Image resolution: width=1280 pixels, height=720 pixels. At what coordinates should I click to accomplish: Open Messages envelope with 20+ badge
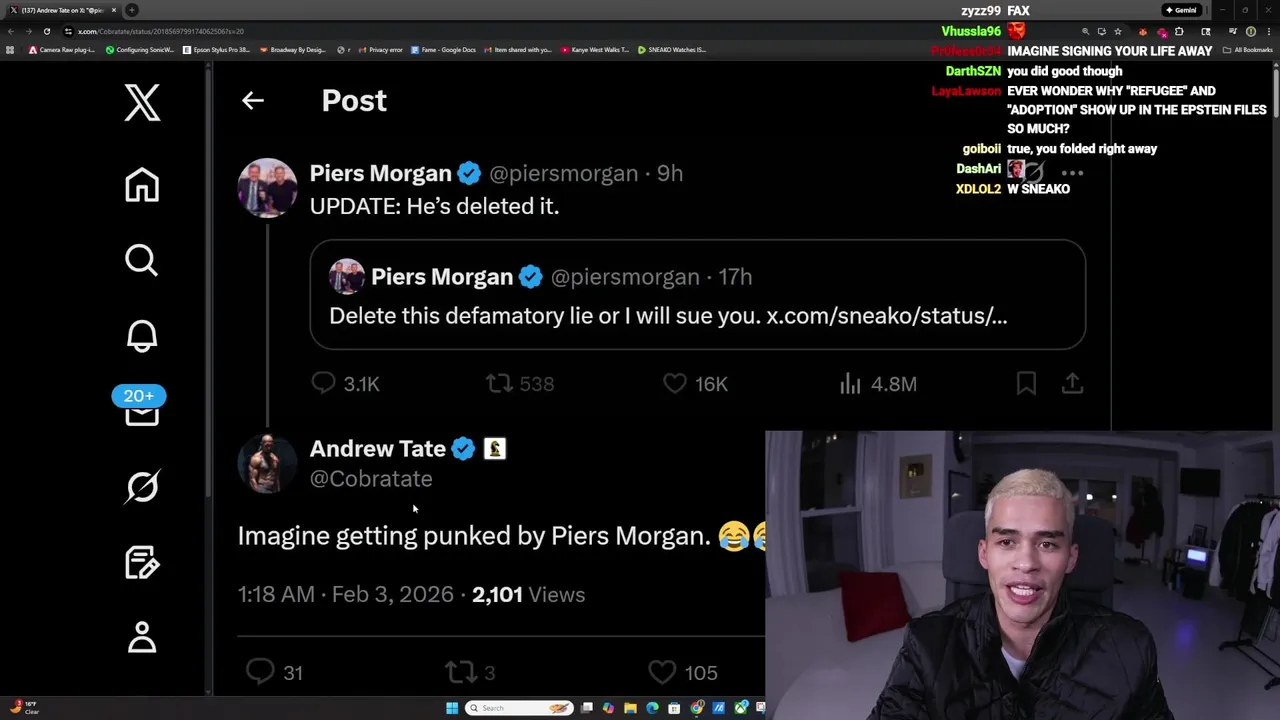140,406
